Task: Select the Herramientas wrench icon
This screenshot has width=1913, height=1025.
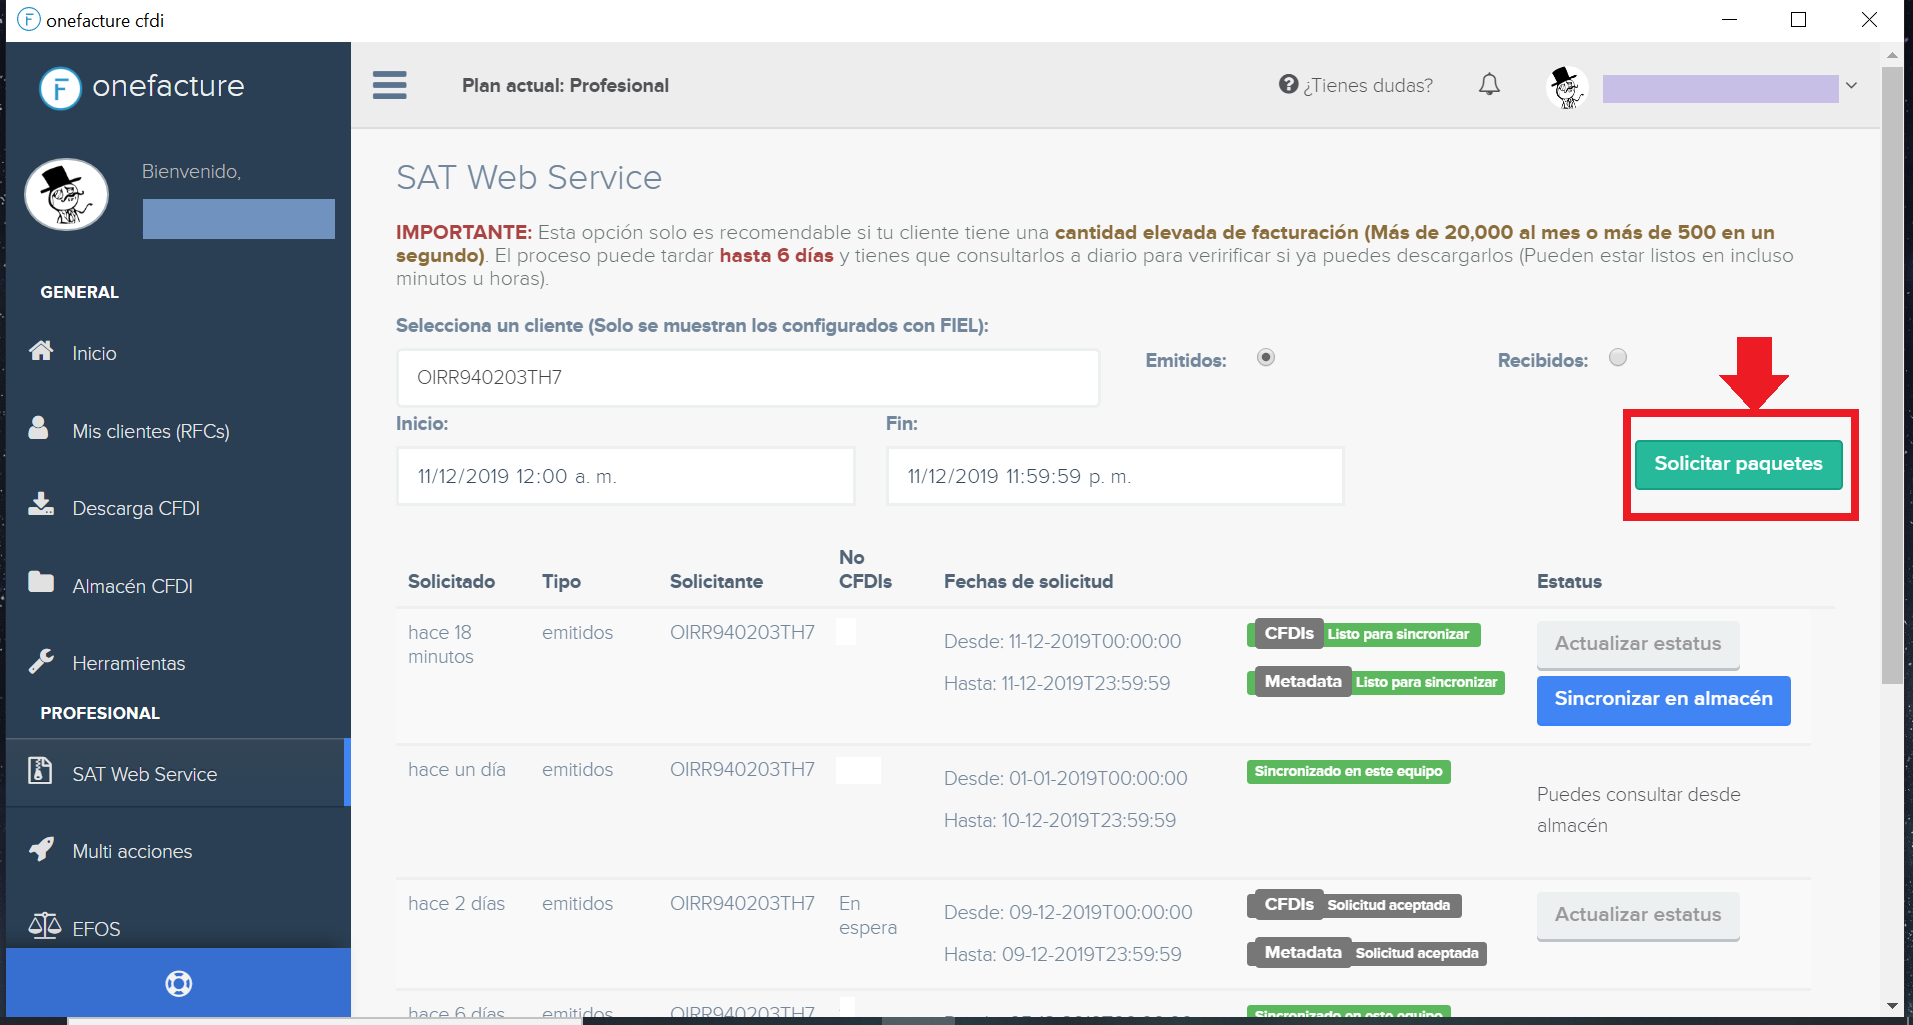Action: pyautogui.click(x=41, y=660)
